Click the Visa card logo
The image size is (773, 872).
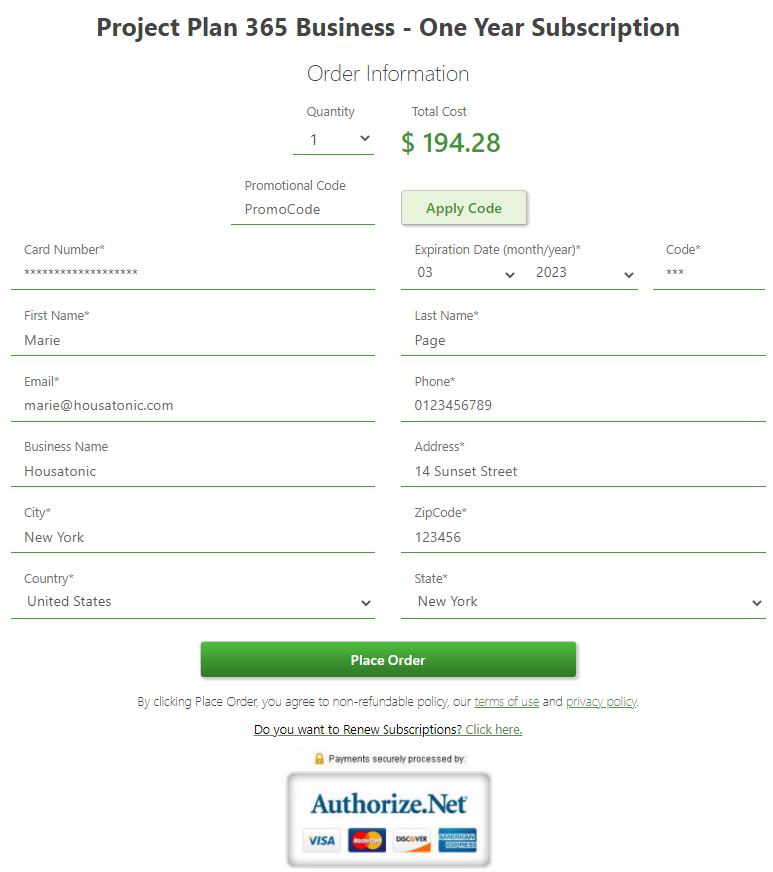click(321, 840)
